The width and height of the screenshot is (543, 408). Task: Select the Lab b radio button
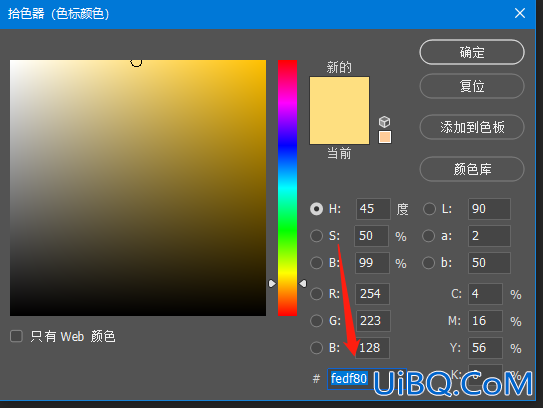click(429, 263)
